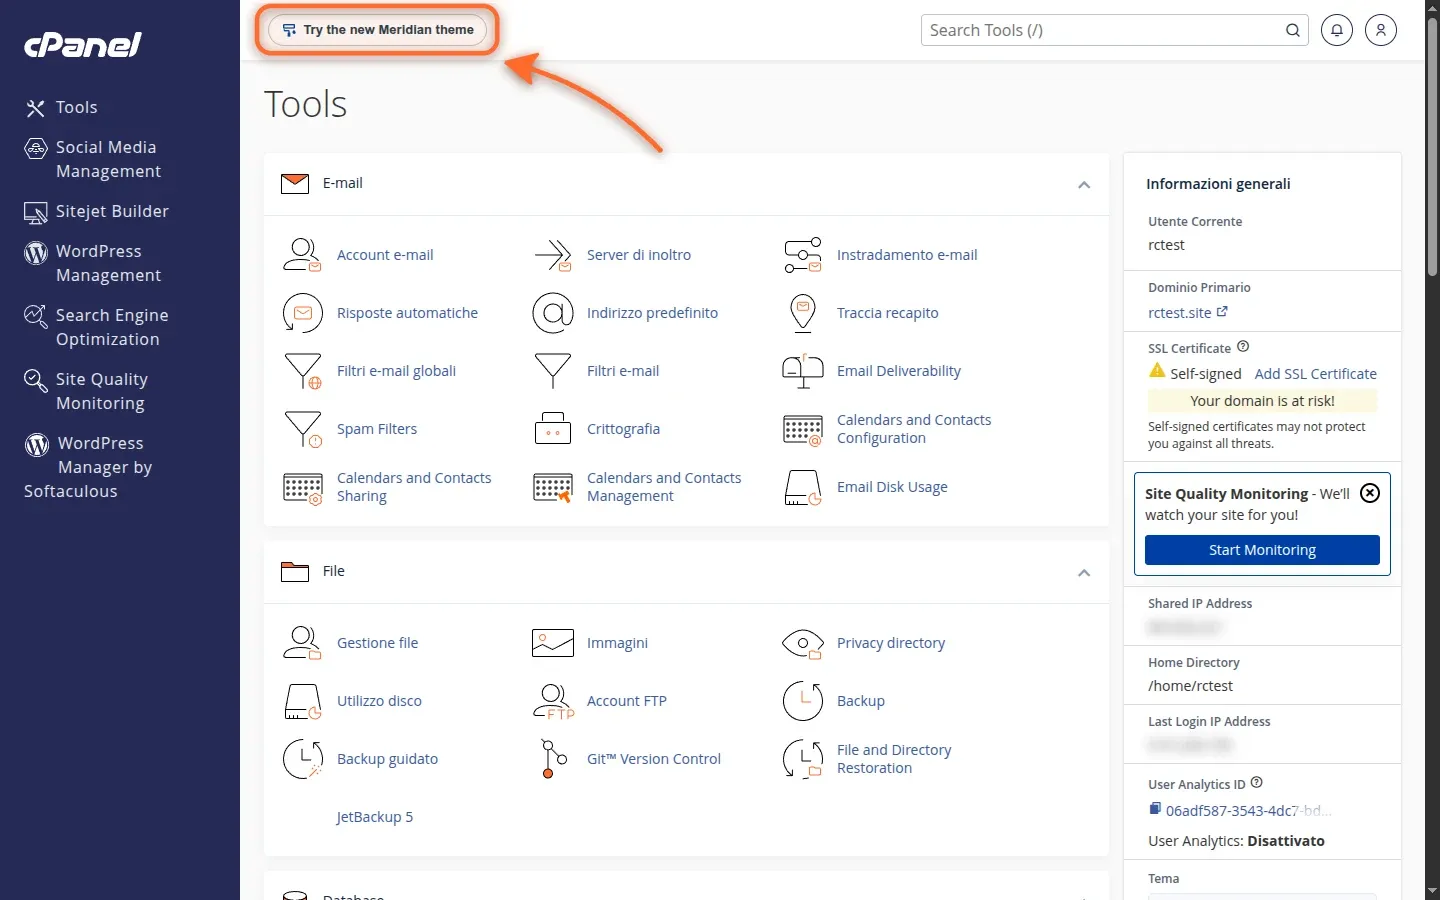Open the Email Deliverability mailbox icon

tap(803, 371)
